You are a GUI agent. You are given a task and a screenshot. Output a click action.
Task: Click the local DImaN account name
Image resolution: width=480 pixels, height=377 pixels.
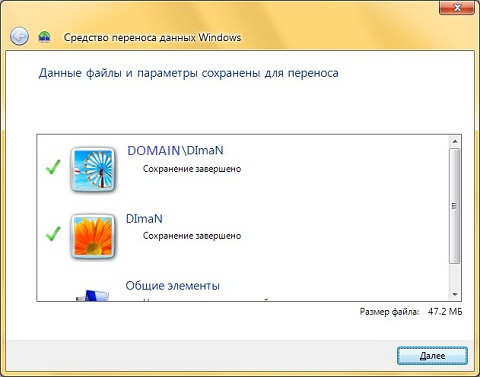[144, 219]
